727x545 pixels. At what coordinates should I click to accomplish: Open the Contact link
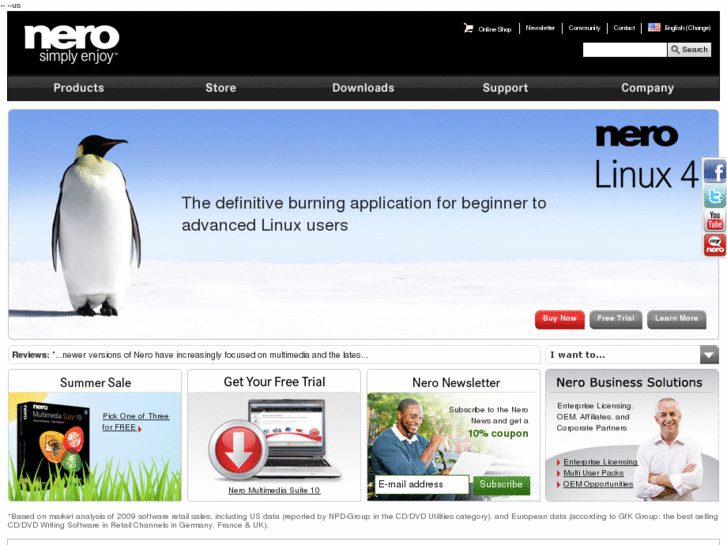coord(624,28)
